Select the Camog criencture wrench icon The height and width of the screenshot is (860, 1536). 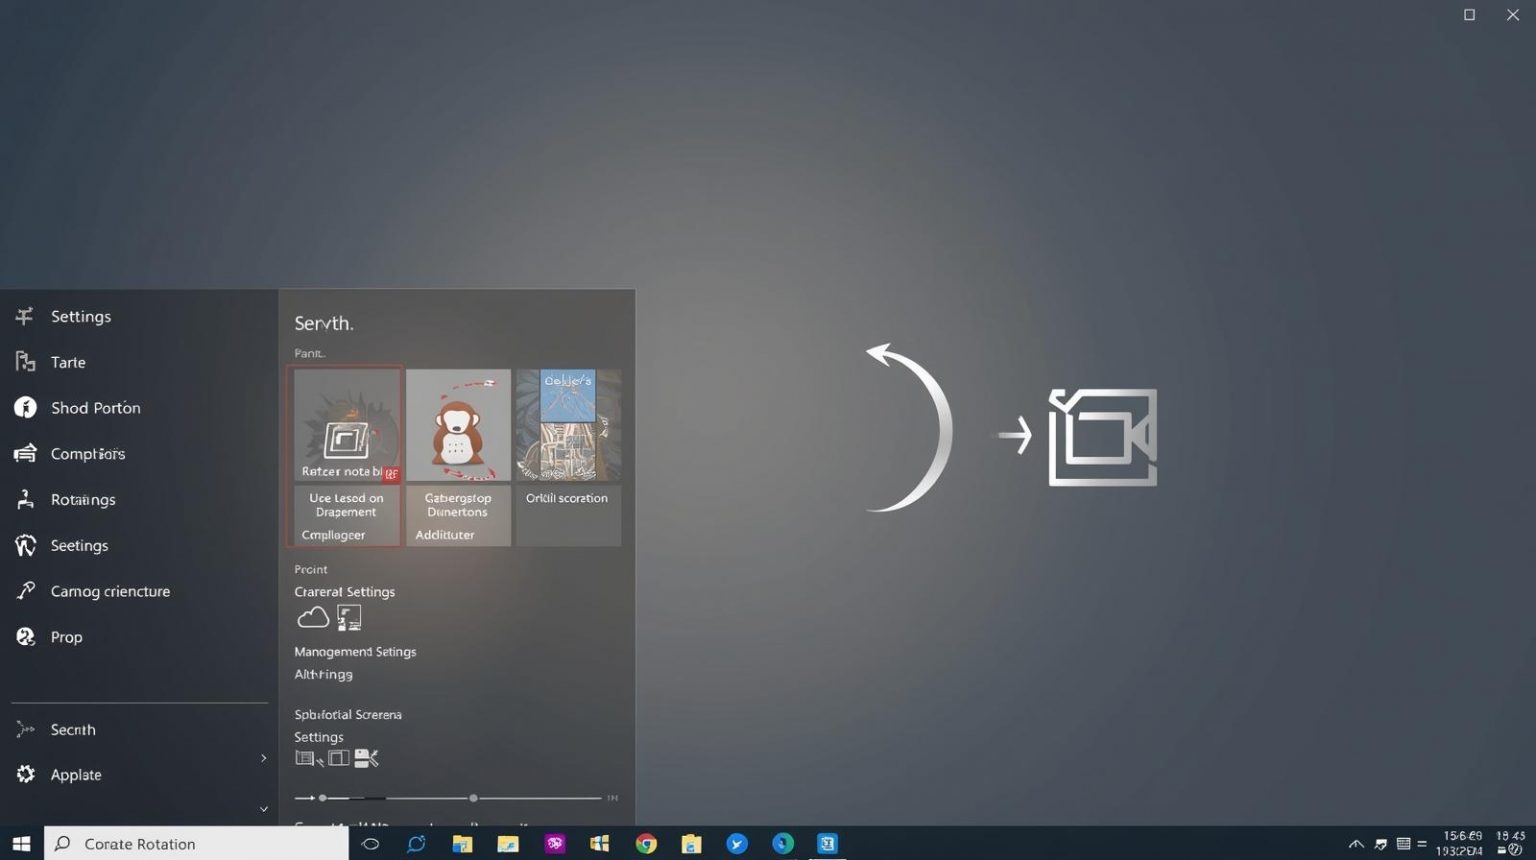(x=24, y=591)
